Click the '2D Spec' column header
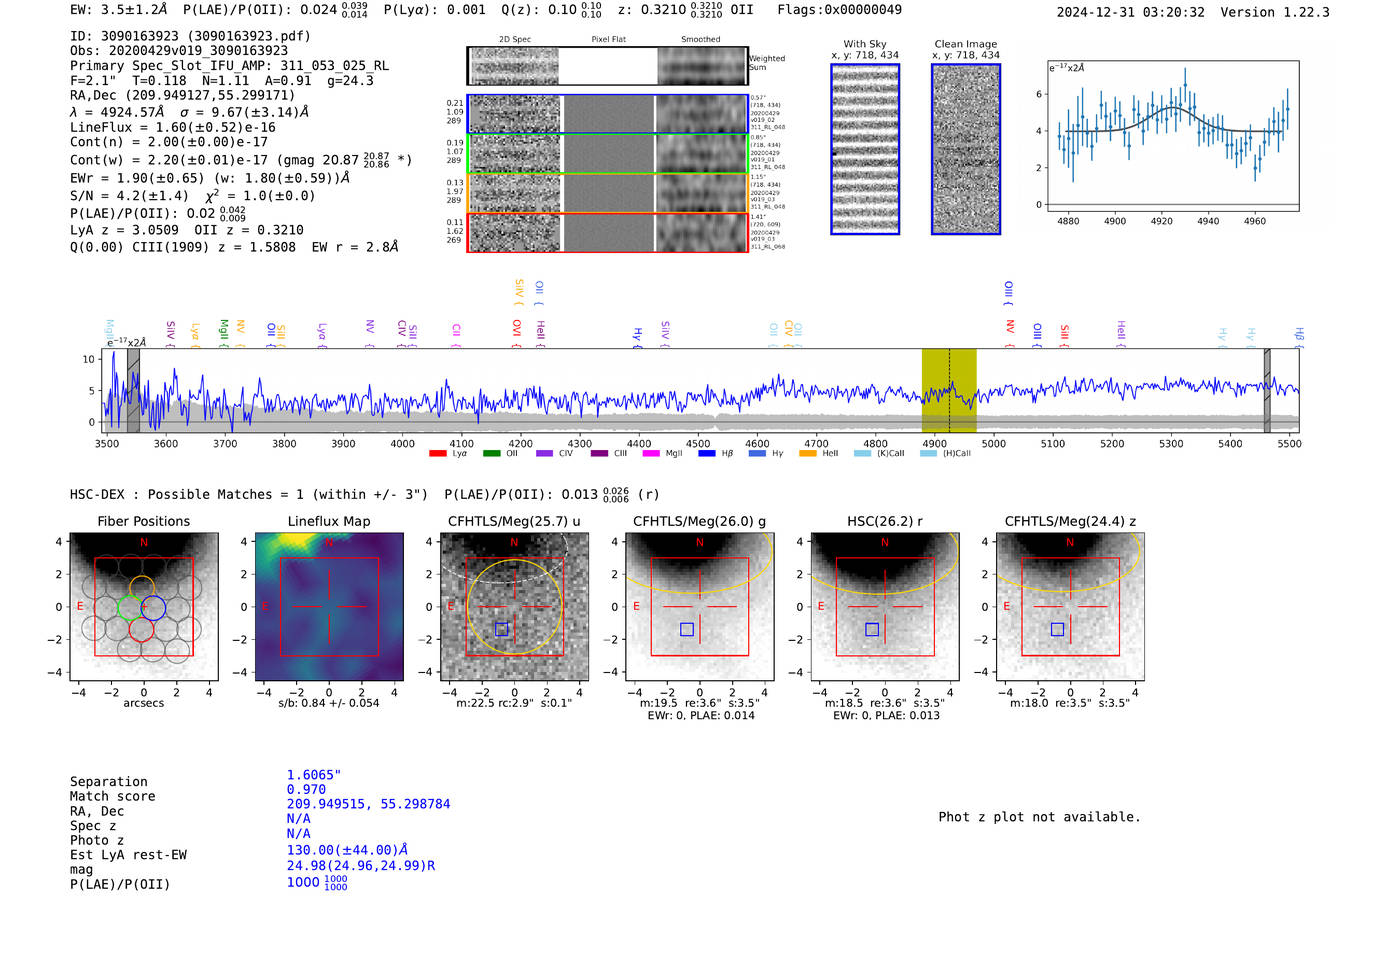 [x=515, y=40]
